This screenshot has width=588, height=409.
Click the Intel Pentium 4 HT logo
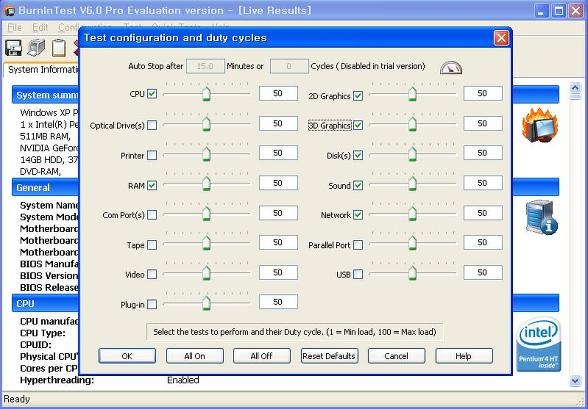[538, 344]
